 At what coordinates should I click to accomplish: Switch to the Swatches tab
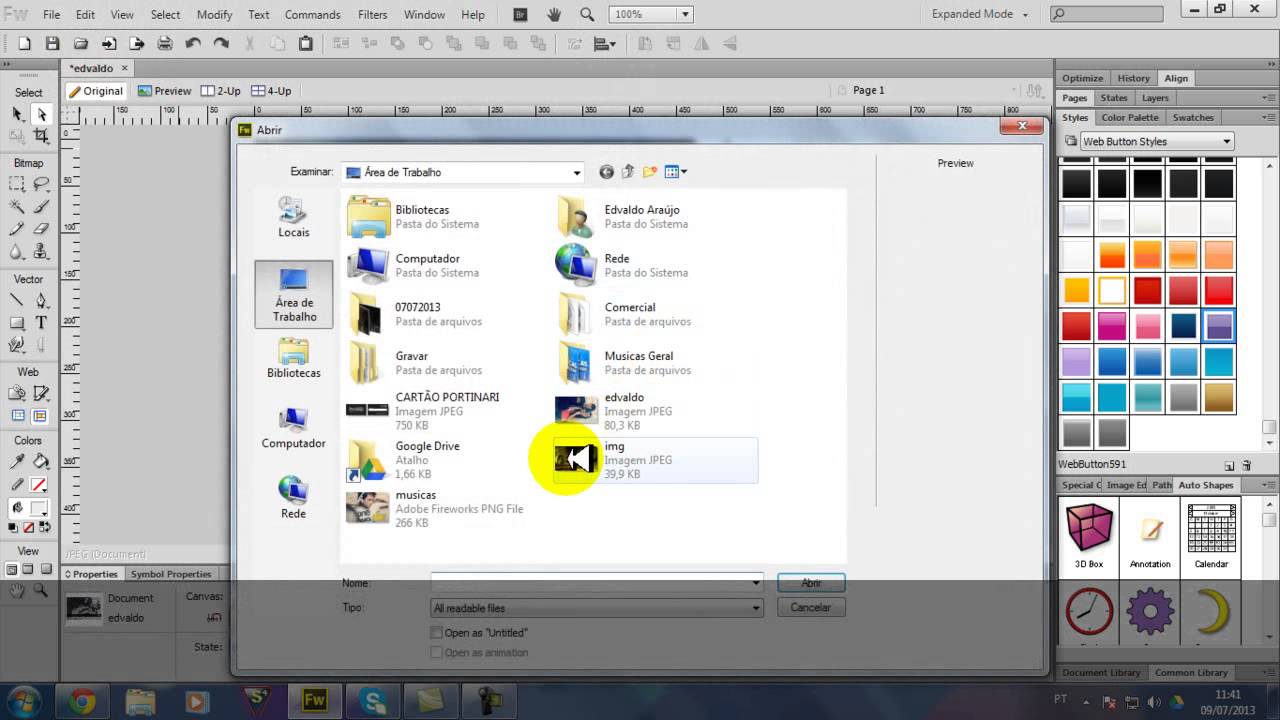1193,117
